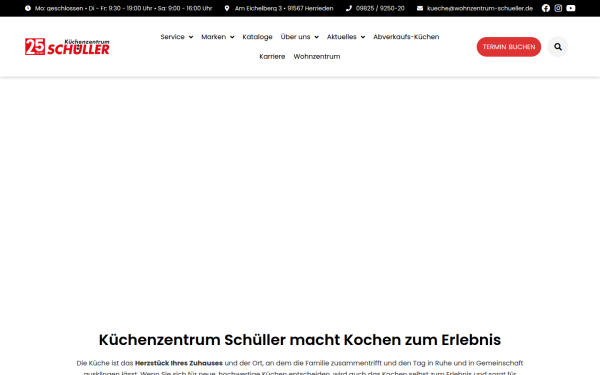This screenshot has width=600, height=375.
Task: Open the Wohnzentrum link
Action: 317,56
